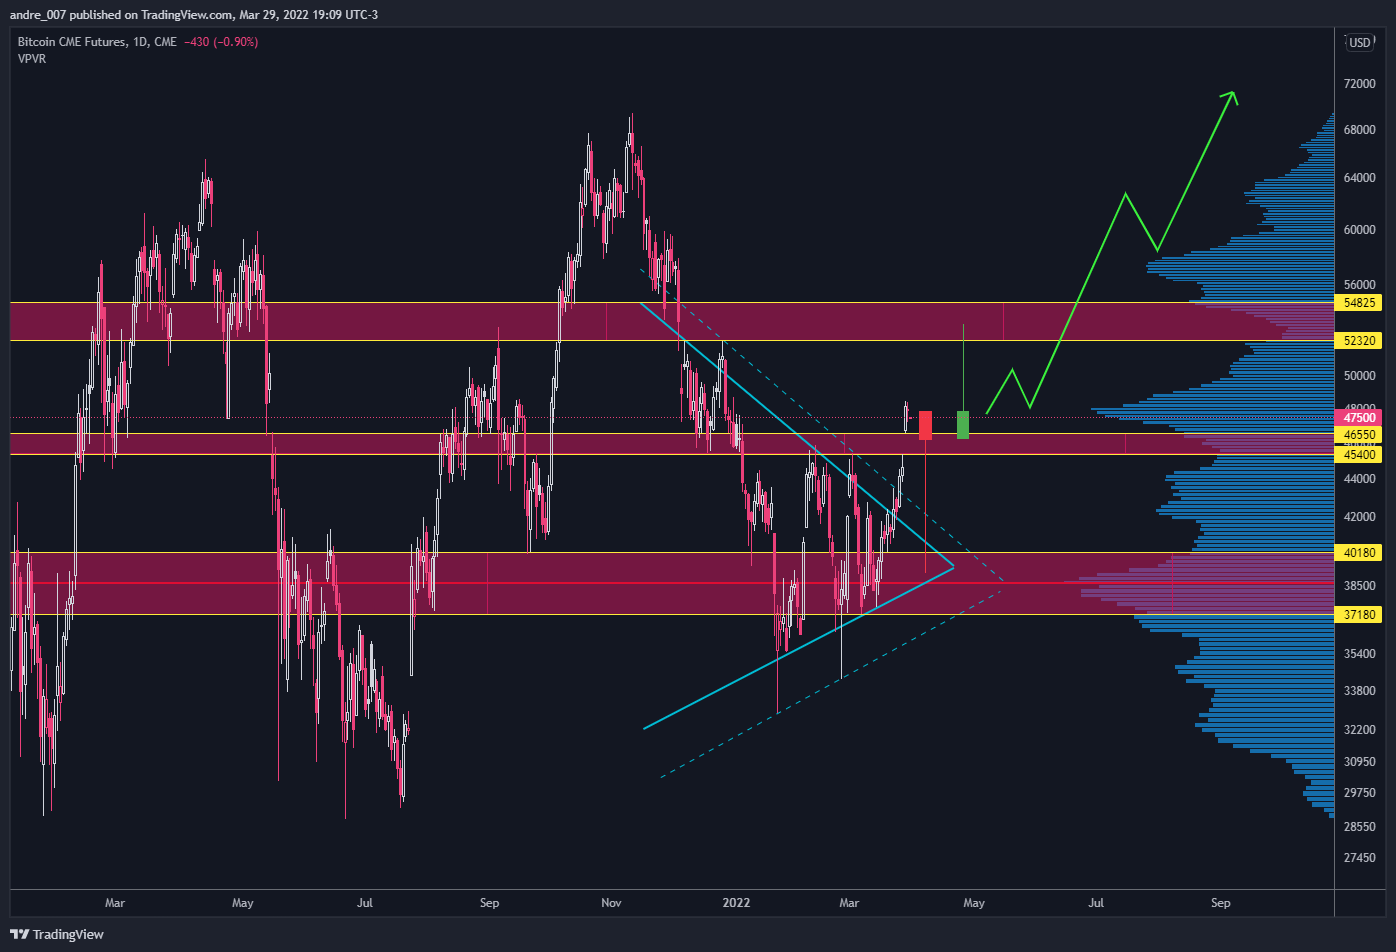Select the projected green candle drawing
Image resolution: width=1396 pixels, height=952 pixels.
coord(963,425)
